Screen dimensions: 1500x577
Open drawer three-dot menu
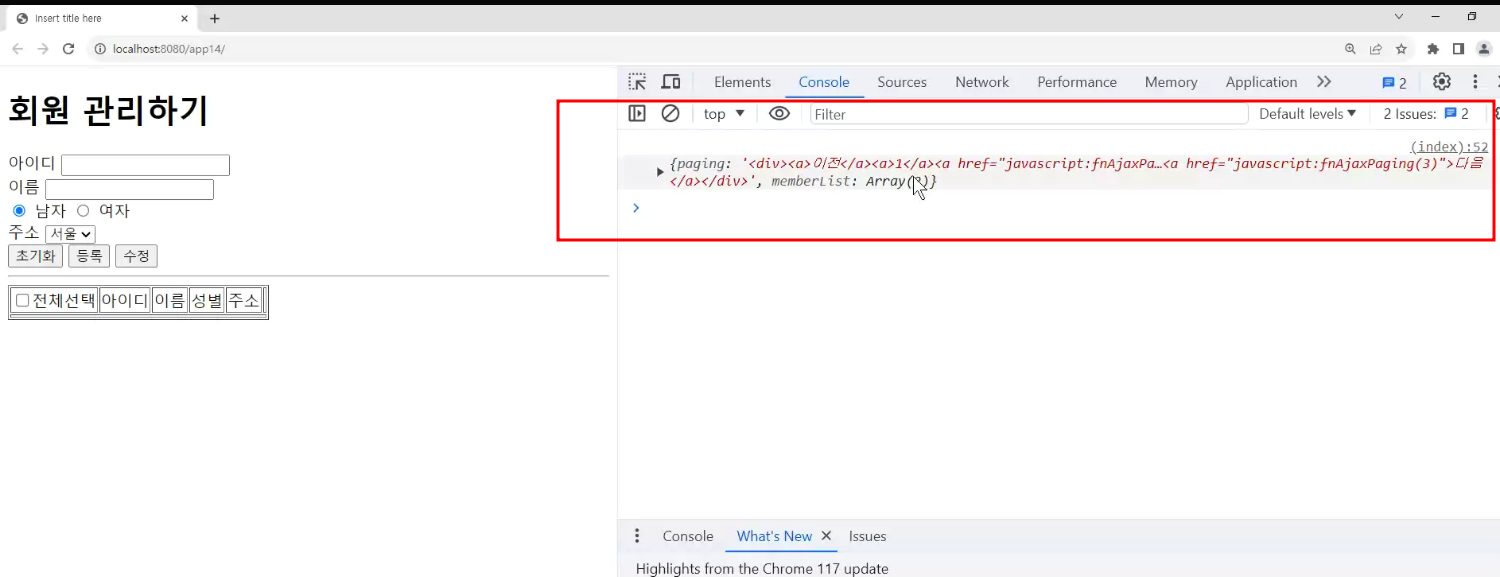click(637, 536)
